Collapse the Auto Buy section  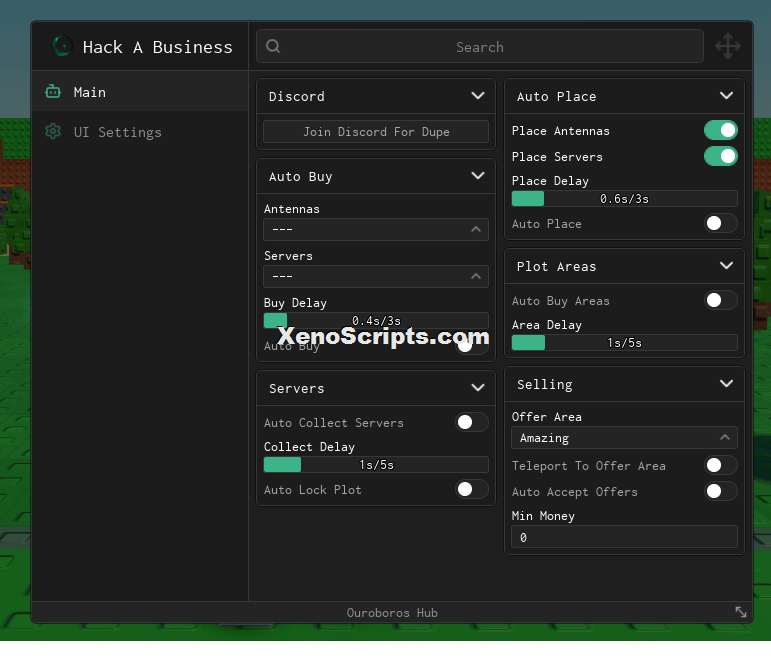click(477, 175)
